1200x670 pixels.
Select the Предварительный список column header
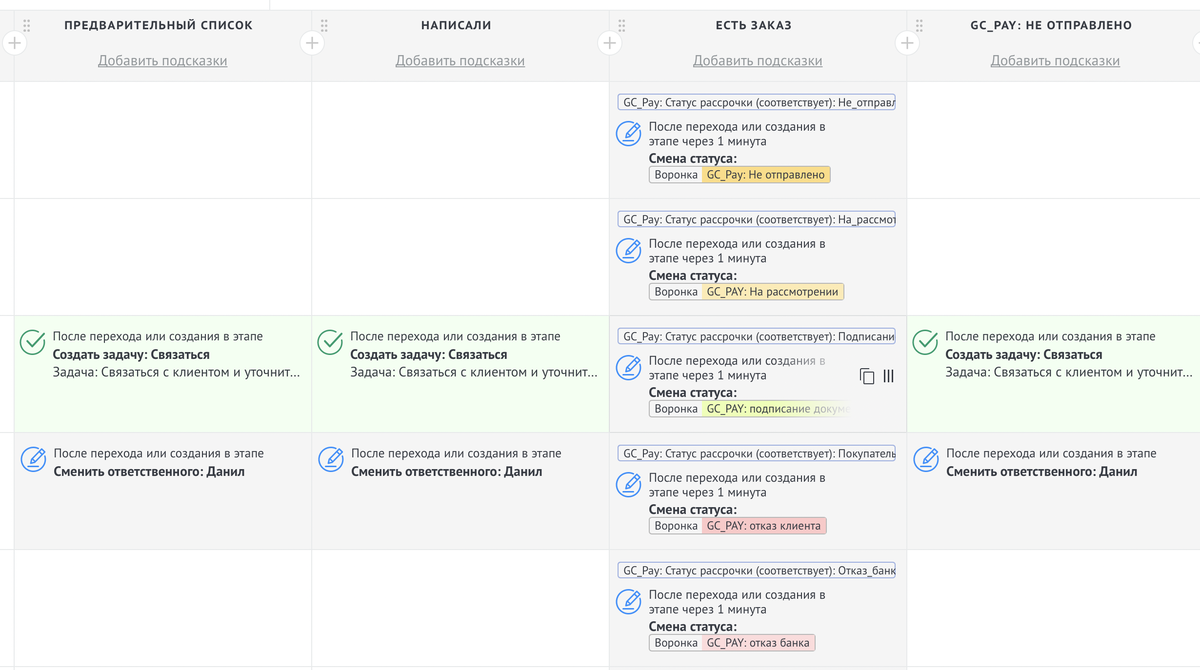click(158, 25)
